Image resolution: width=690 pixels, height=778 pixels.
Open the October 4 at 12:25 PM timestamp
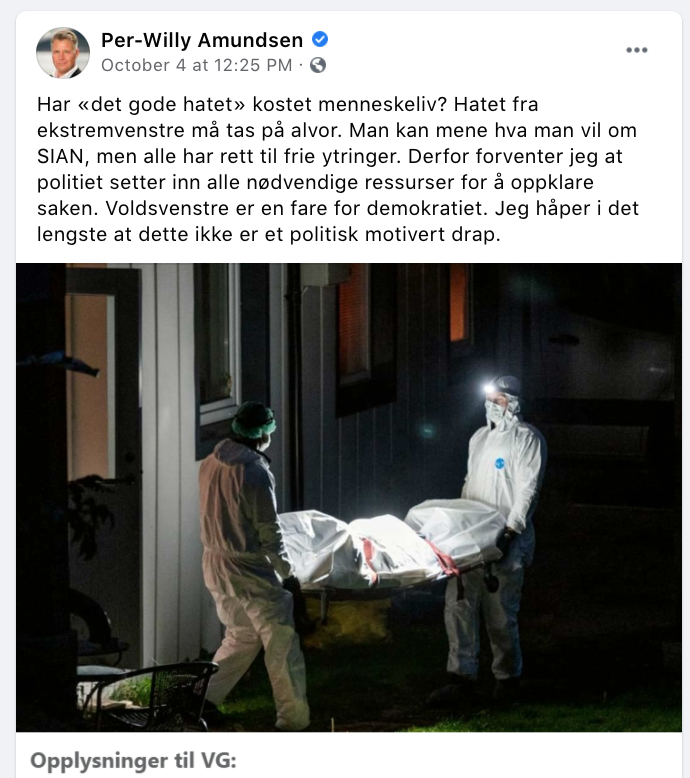(x=196, y=65)
